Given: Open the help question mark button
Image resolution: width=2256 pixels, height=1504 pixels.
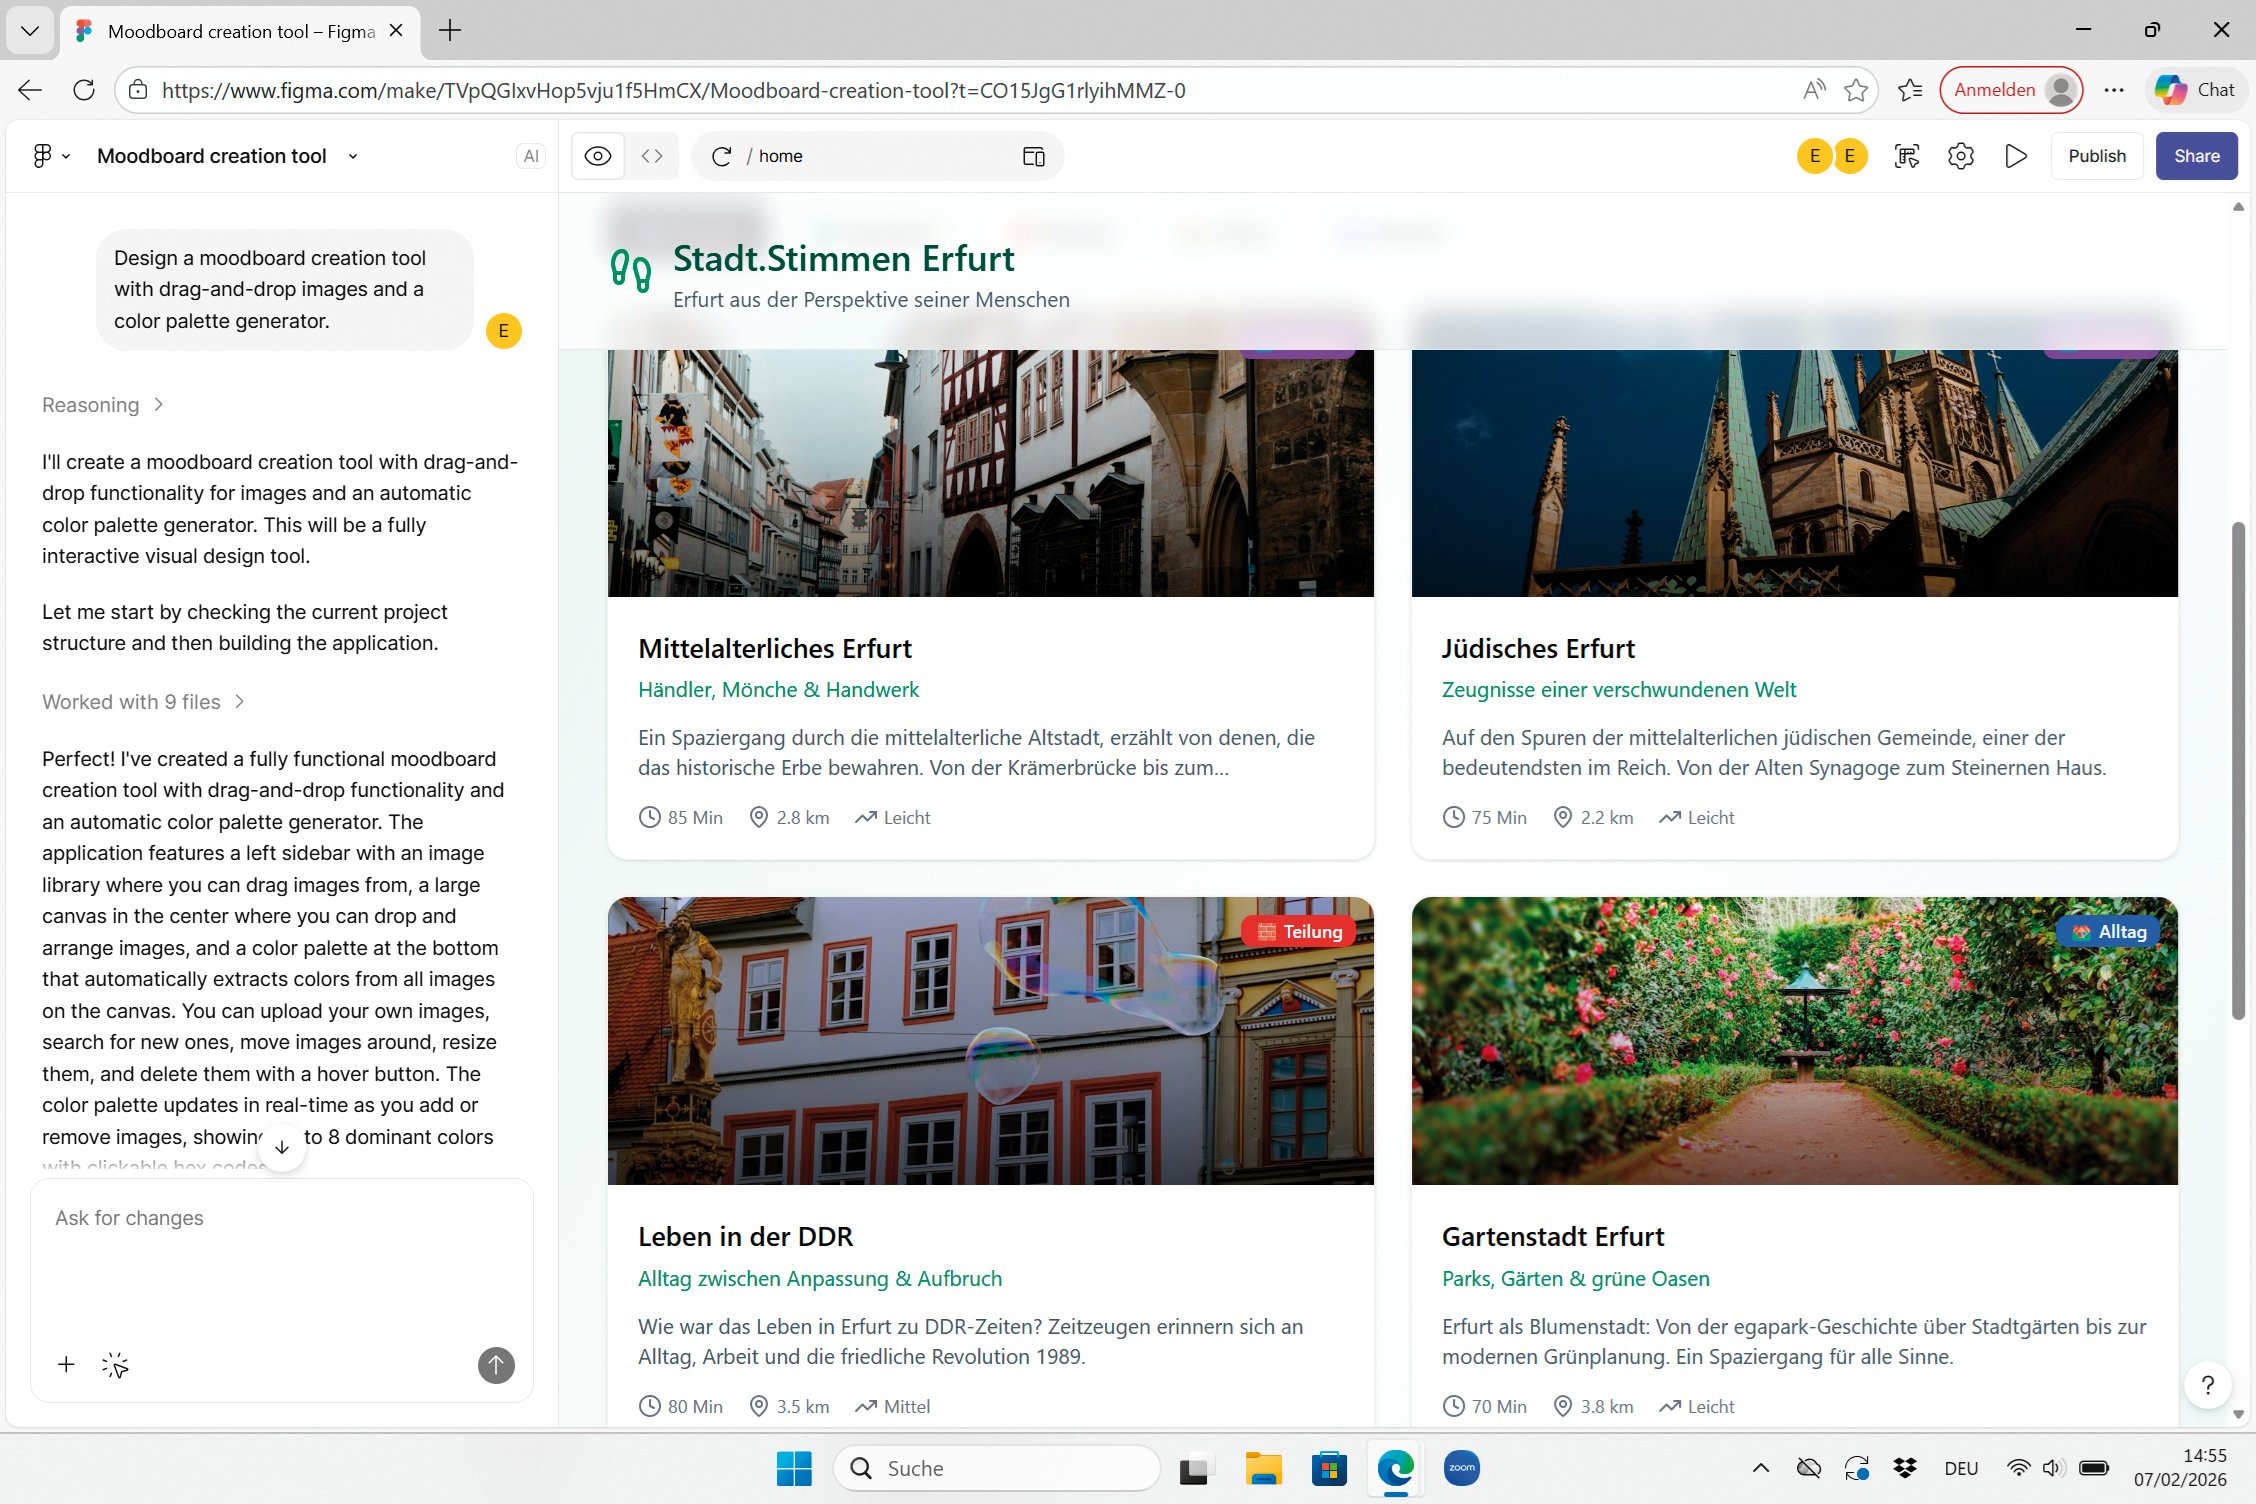Looking at the screenshot, I should [2208, 1385].
